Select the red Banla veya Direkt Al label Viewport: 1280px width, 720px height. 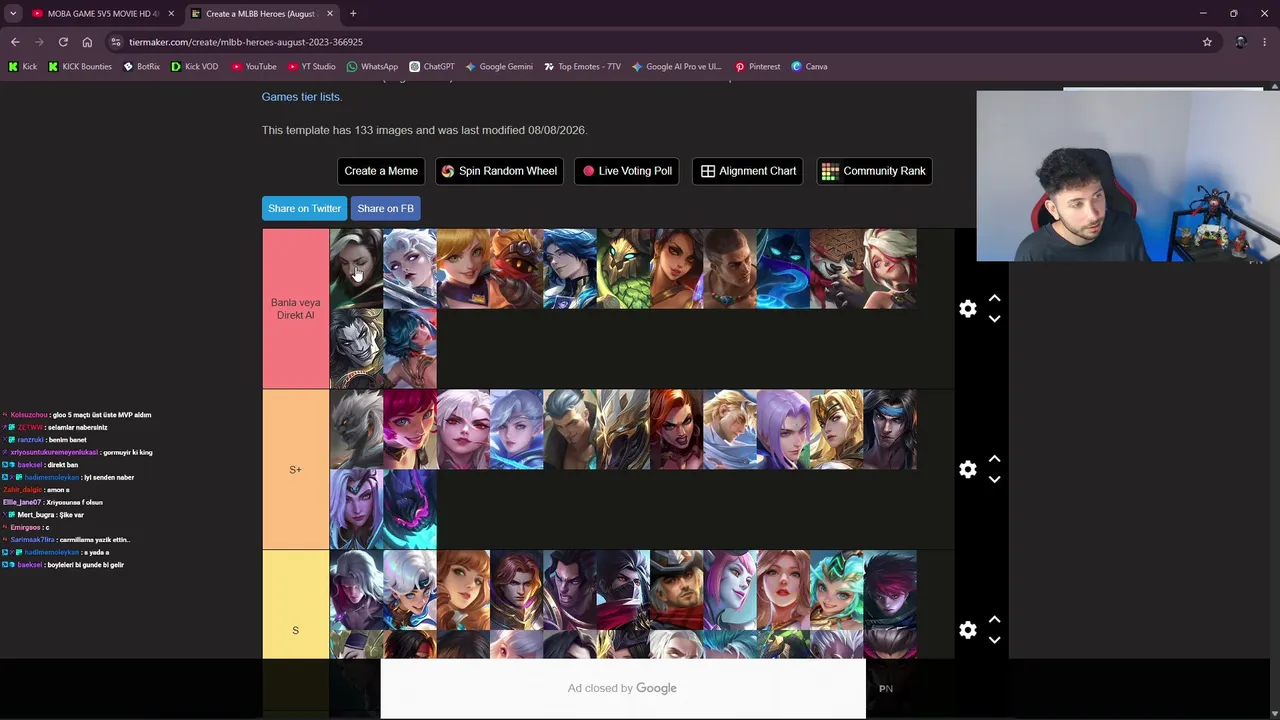tap(295, 309)
